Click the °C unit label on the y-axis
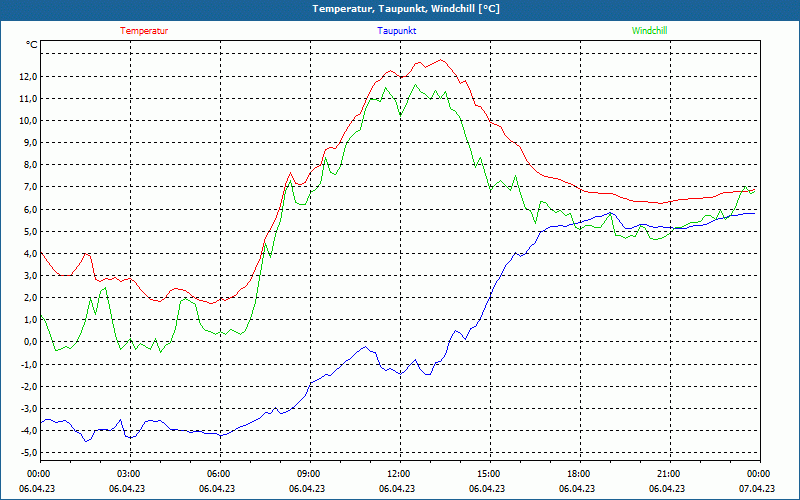The image size is (800, 500). tap(32, 45)
